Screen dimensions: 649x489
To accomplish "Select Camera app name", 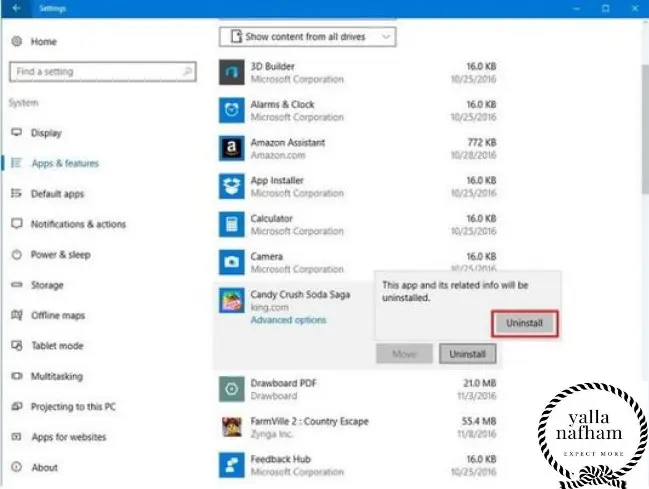I will tap(267, 256).
